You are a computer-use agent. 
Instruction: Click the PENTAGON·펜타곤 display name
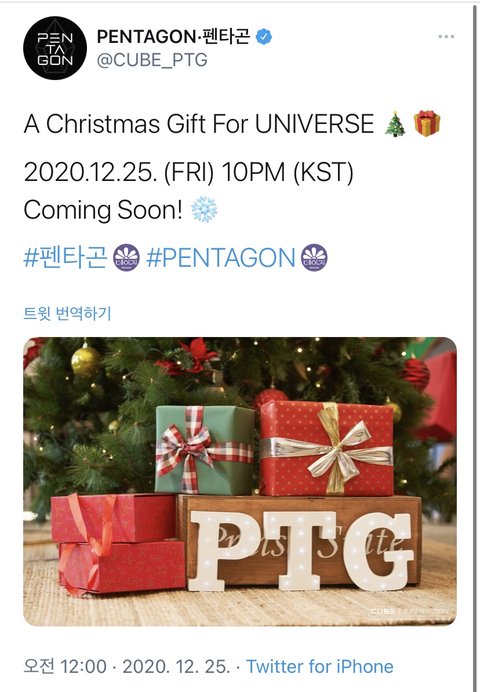[173, 36]
